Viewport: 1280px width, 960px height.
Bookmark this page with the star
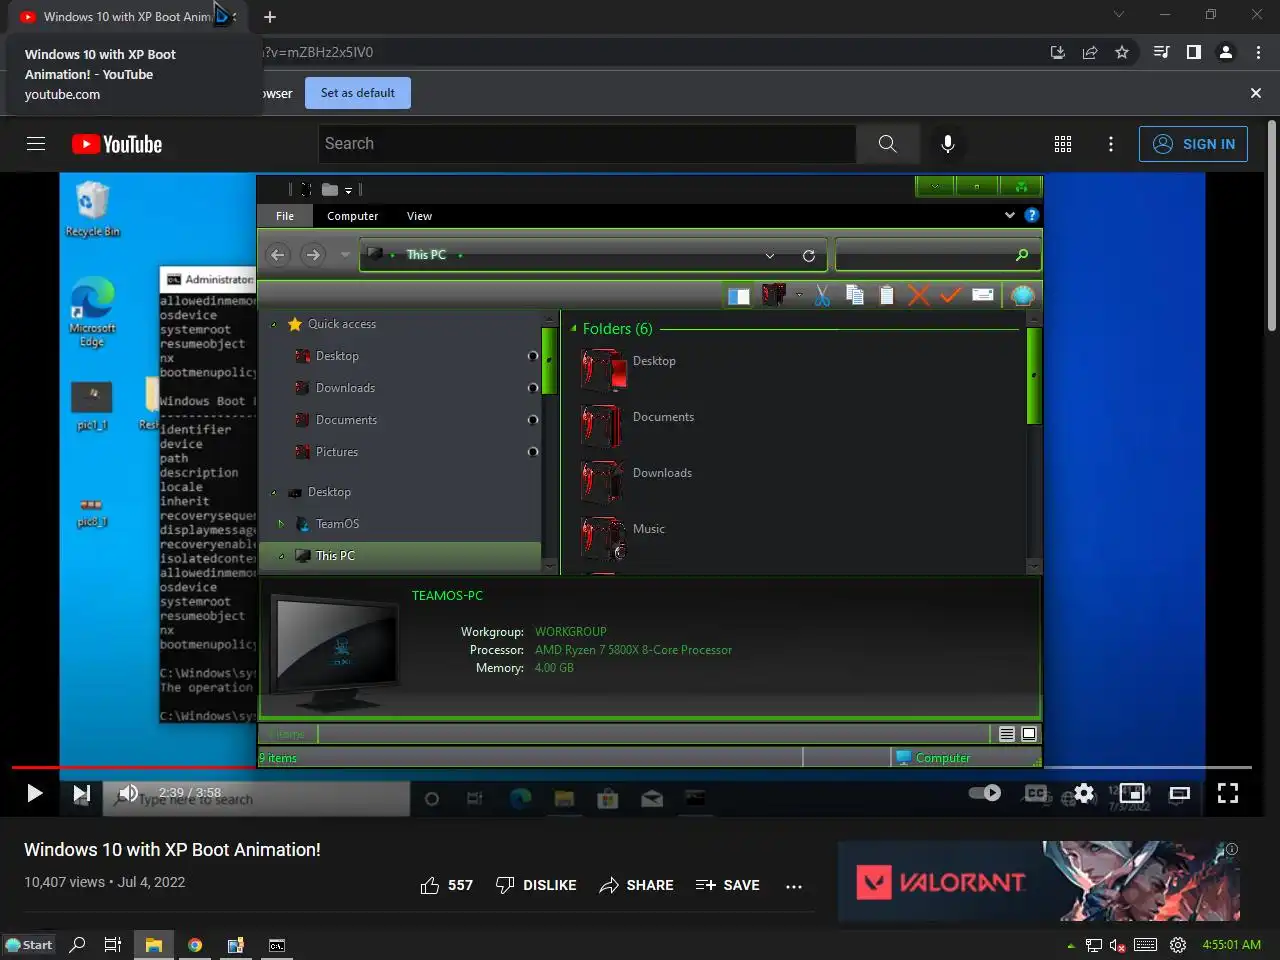click(1122, 52)
